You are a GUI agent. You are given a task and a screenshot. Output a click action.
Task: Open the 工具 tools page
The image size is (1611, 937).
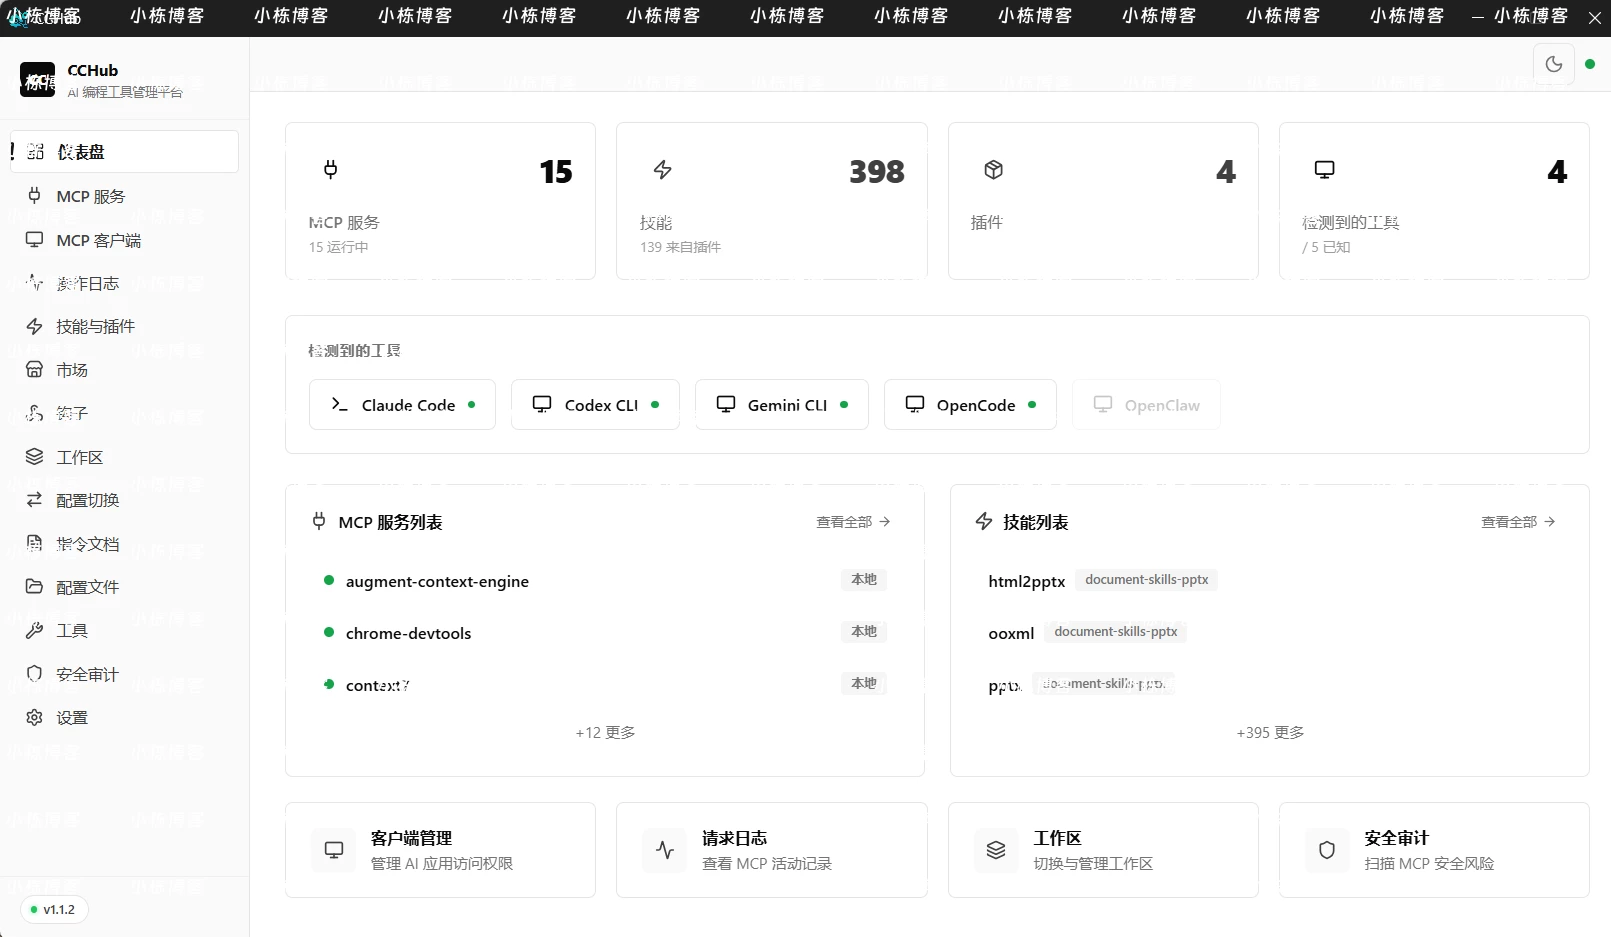coord(70,630)
